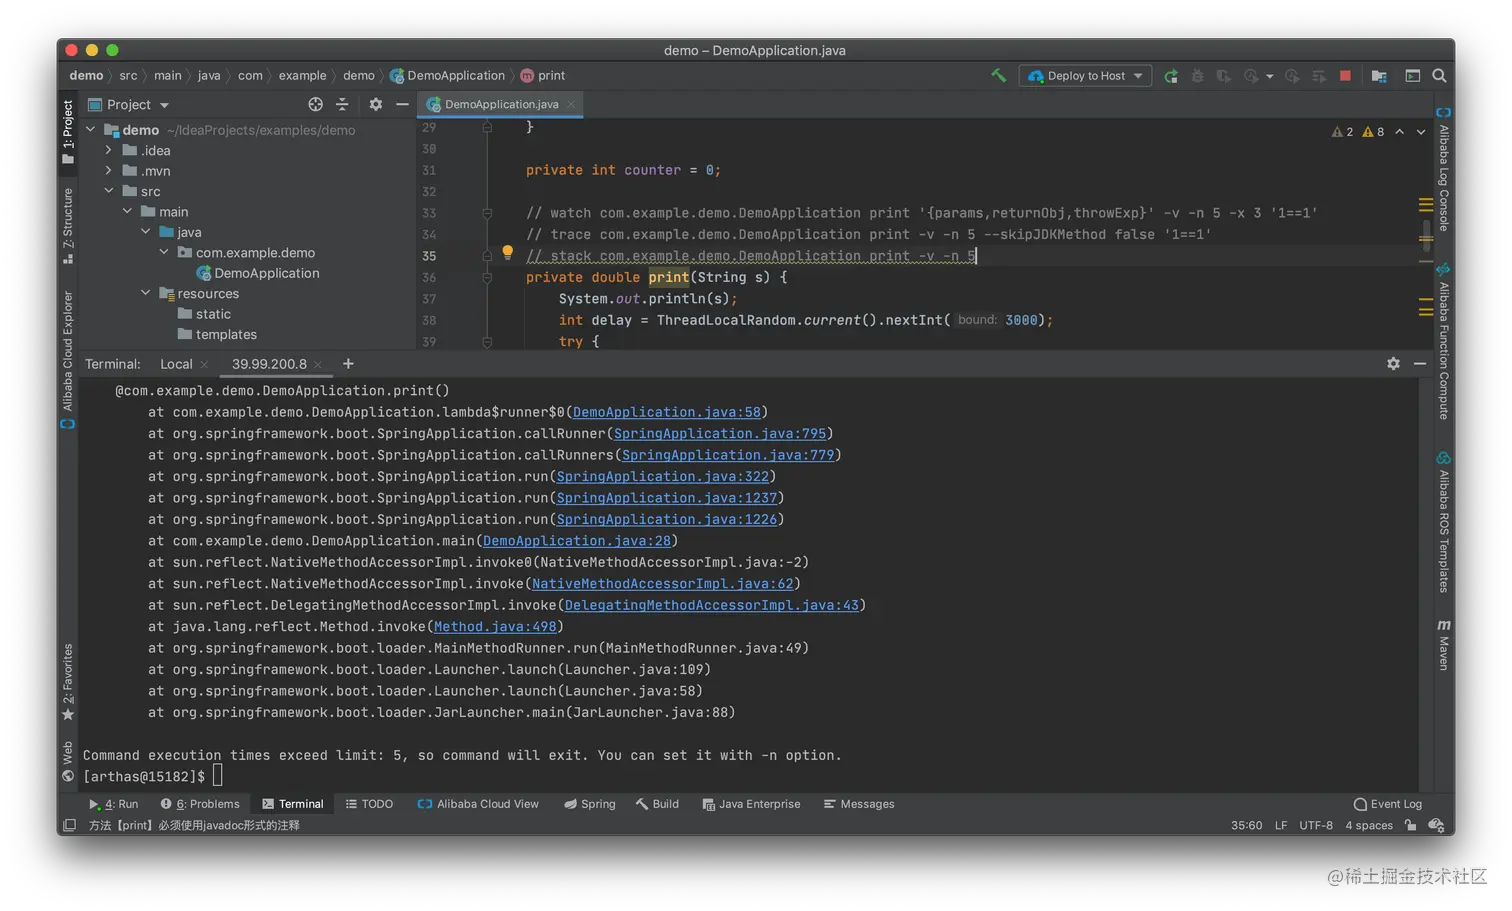Open the Problems tool window
1512x911 pixels.
[200, 804]
